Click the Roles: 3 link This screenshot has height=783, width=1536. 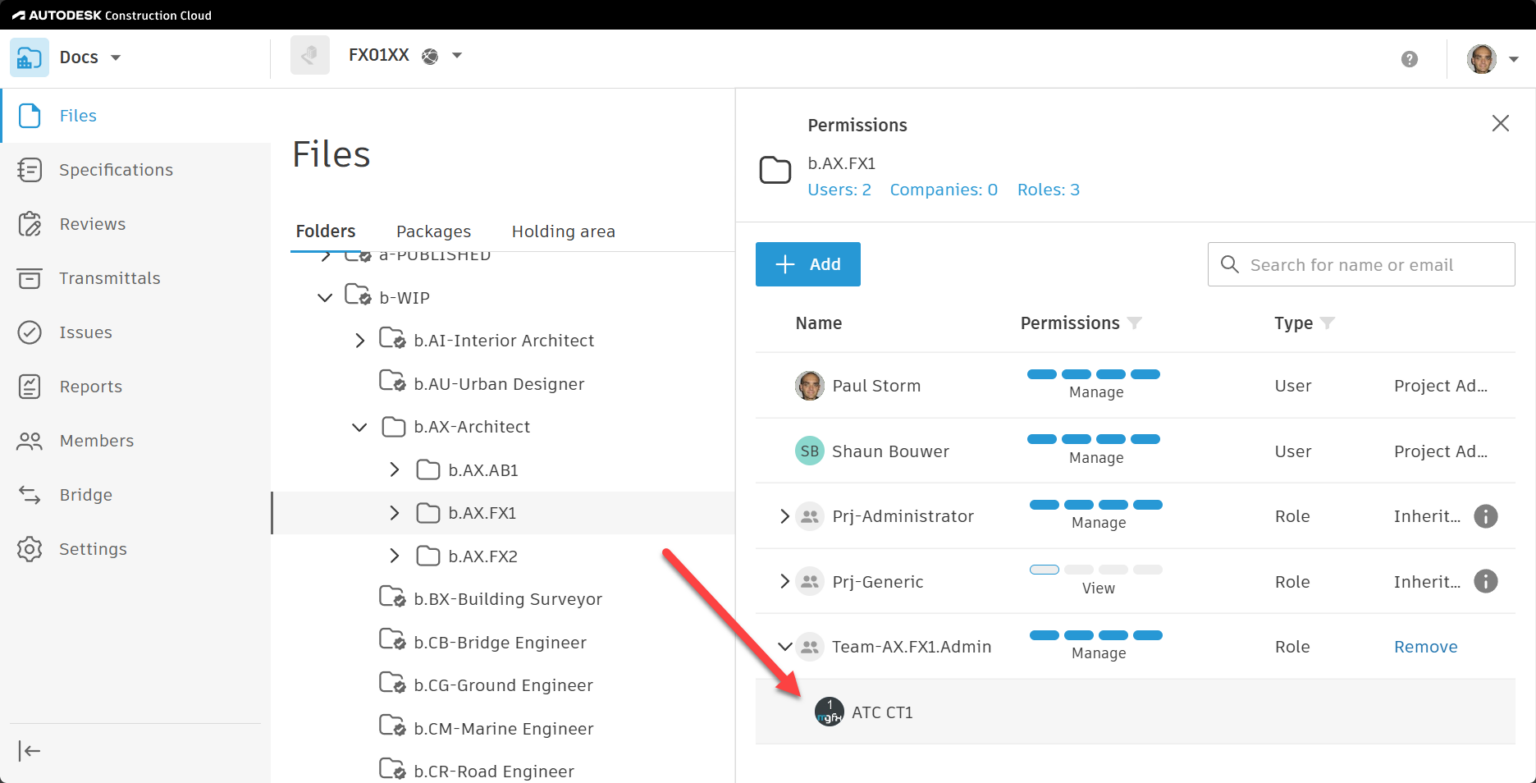1049,190
